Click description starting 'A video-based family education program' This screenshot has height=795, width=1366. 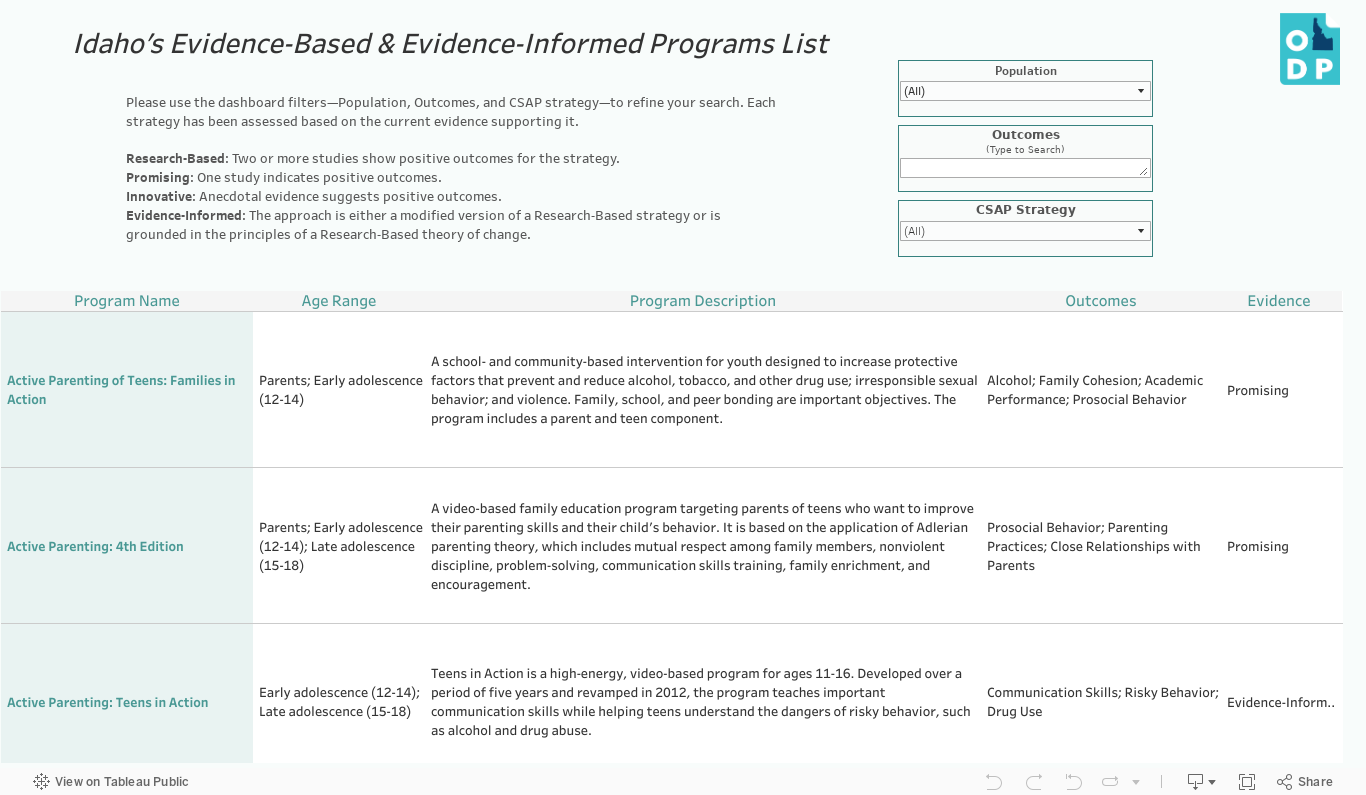tap(702, 547)
